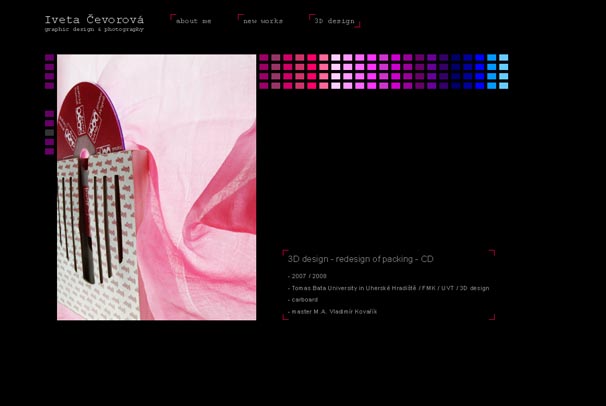Select the purple square directly above the gray square
606x406 pixels.
tap(49, 123)
